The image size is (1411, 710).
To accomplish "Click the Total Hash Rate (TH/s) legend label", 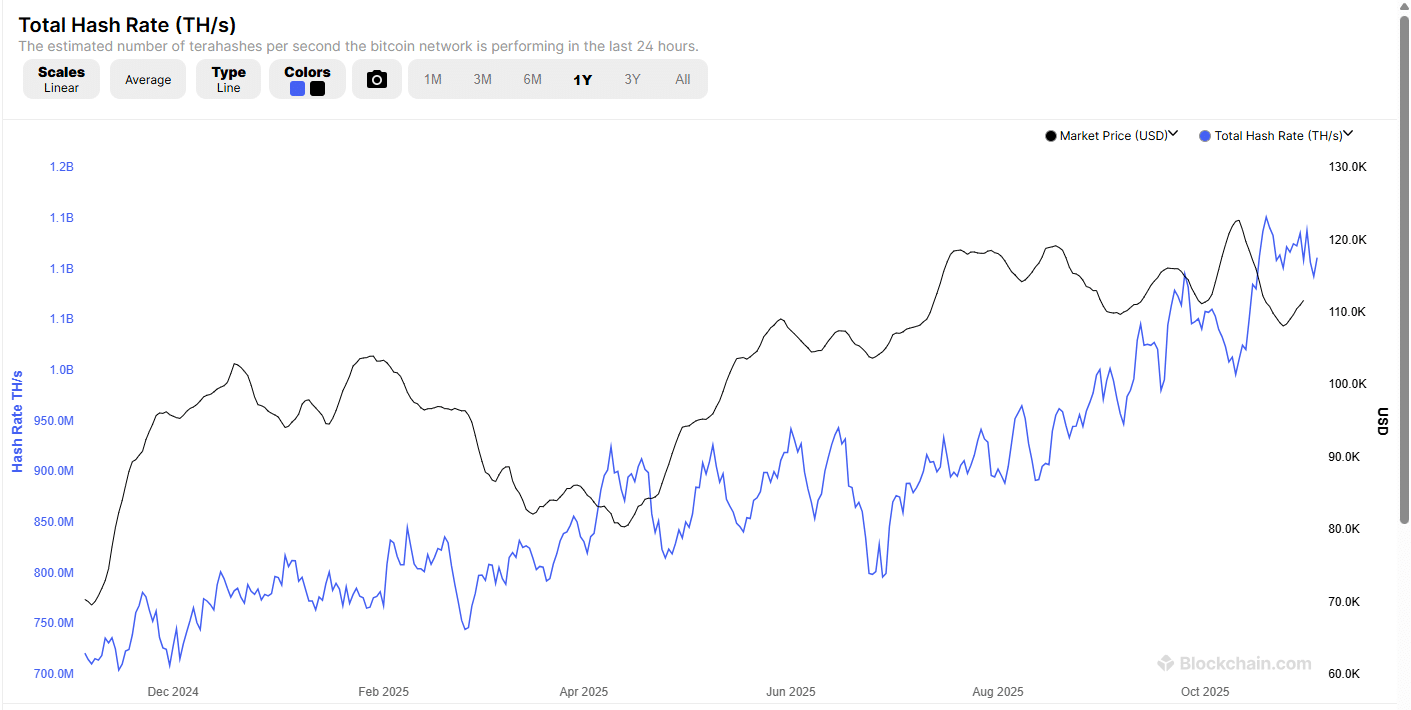I will tap(1278, 136).
